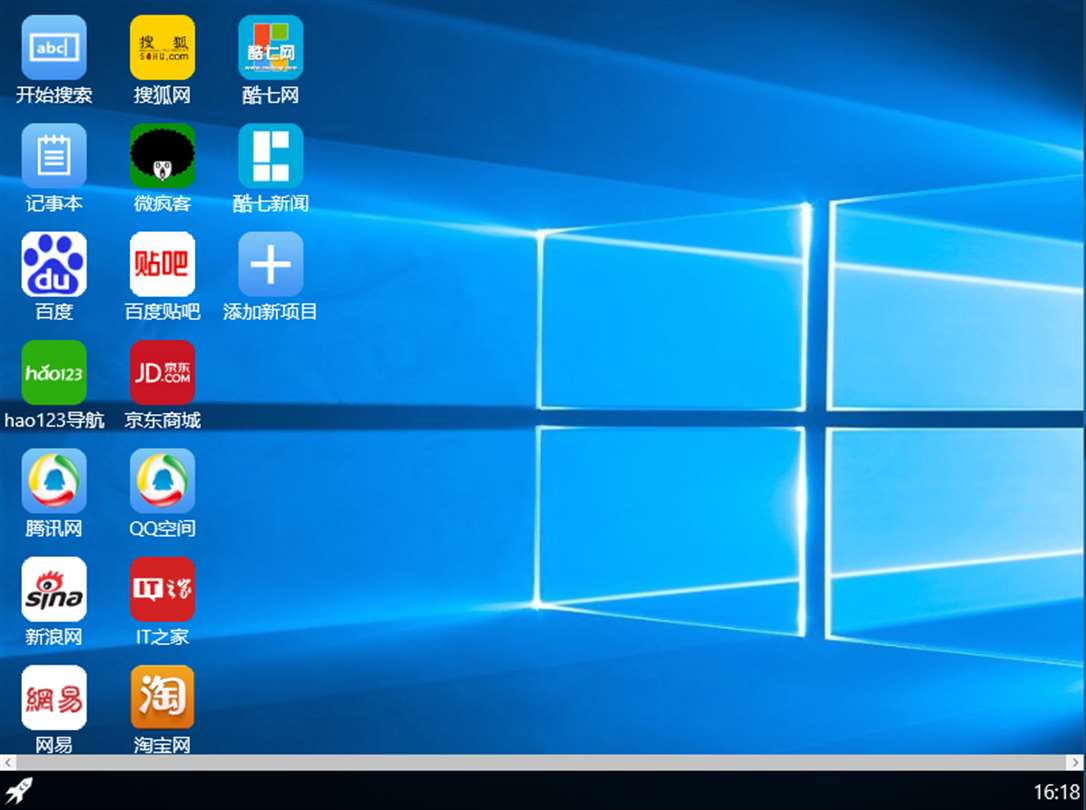
Task: Open the 开始搜索 search icon
Action: coord(54,48)
